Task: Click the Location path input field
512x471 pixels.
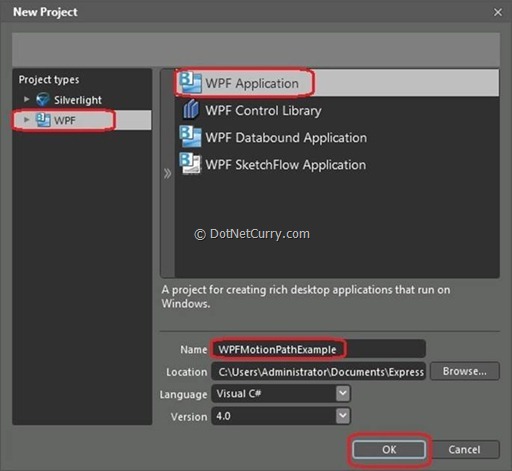Action: (318, 371)
